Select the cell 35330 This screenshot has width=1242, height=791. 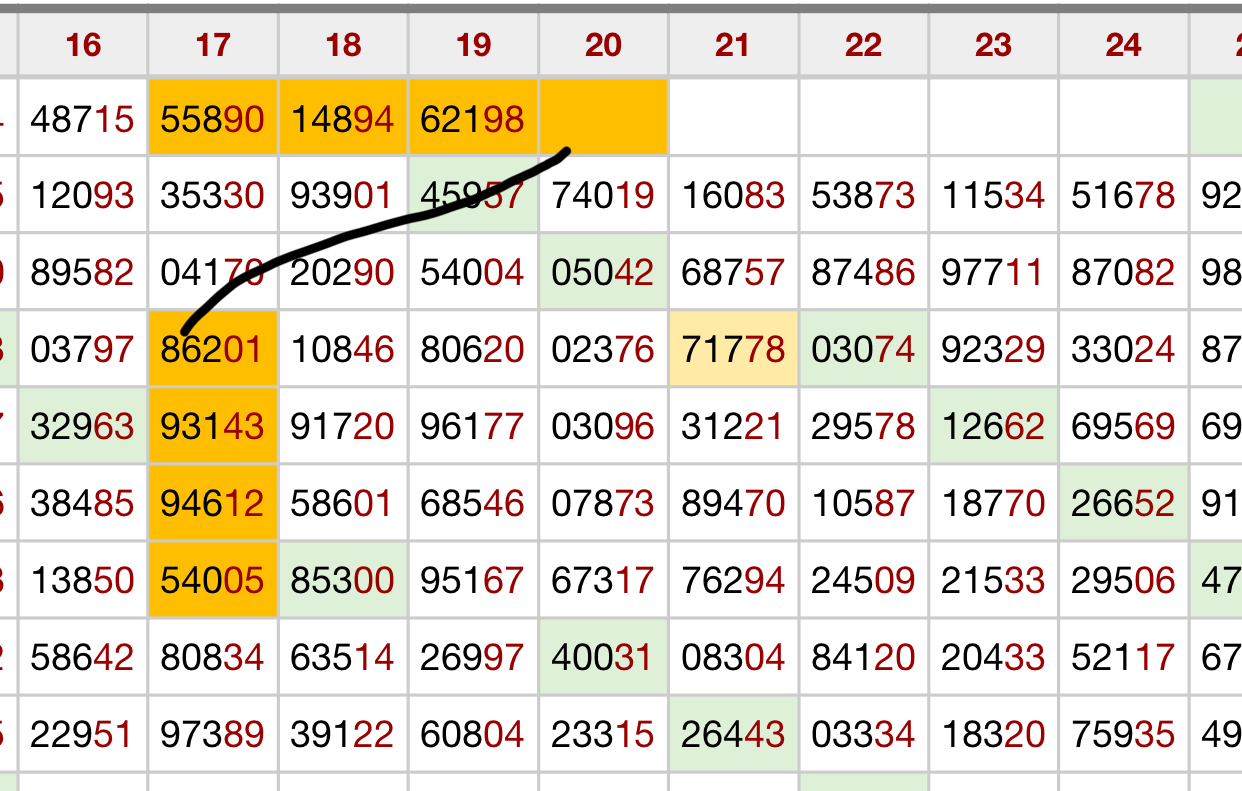213,195
